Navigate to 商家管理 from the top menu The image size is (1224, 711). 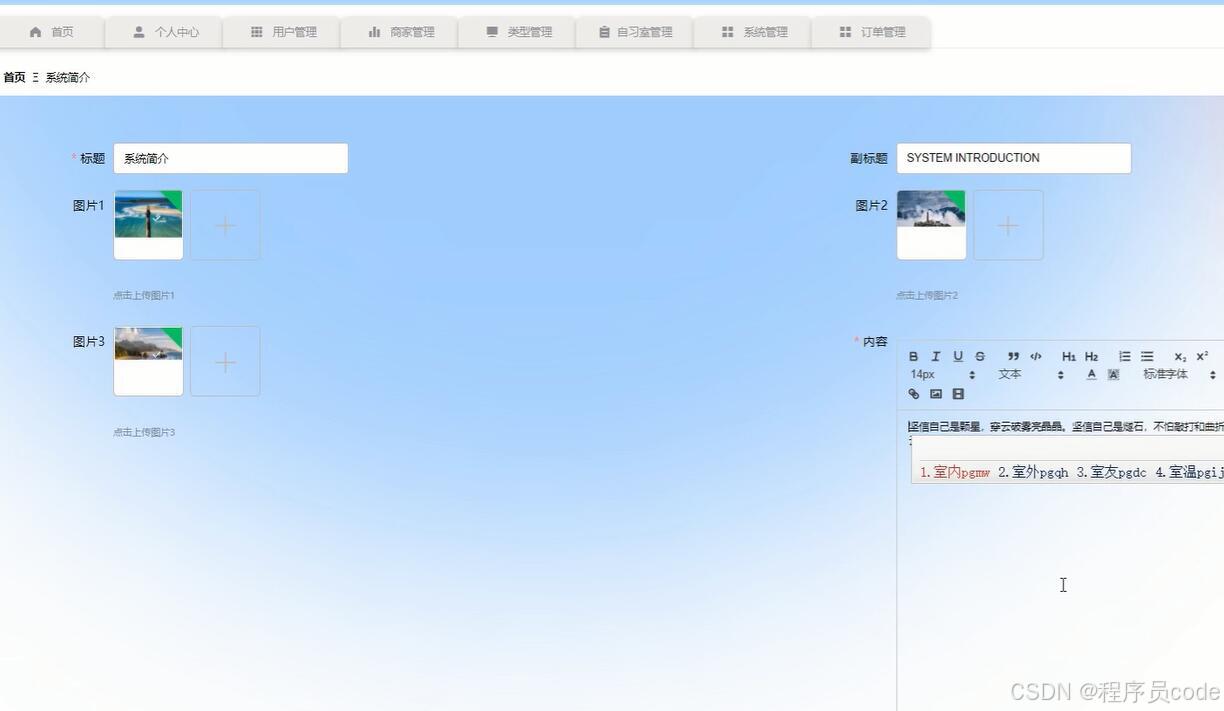click(x=399, y=31)
